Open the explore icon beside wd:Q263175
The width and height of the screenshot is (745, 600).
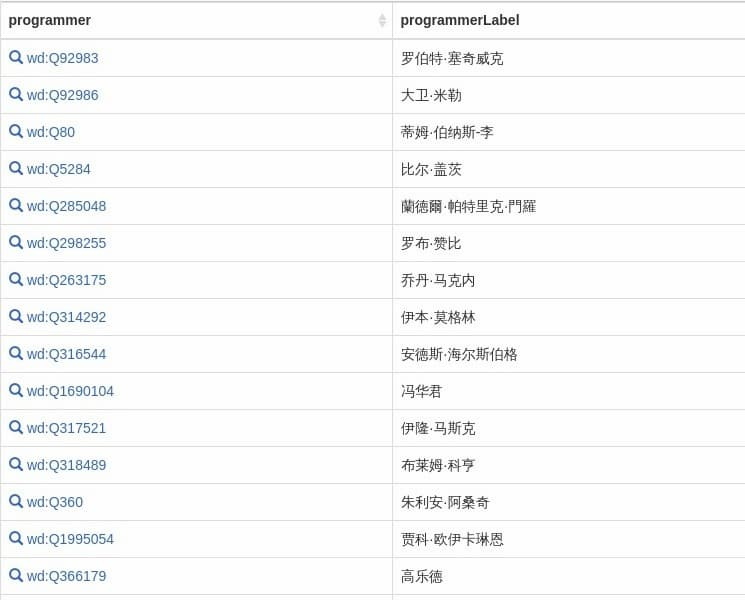(16, 279)
